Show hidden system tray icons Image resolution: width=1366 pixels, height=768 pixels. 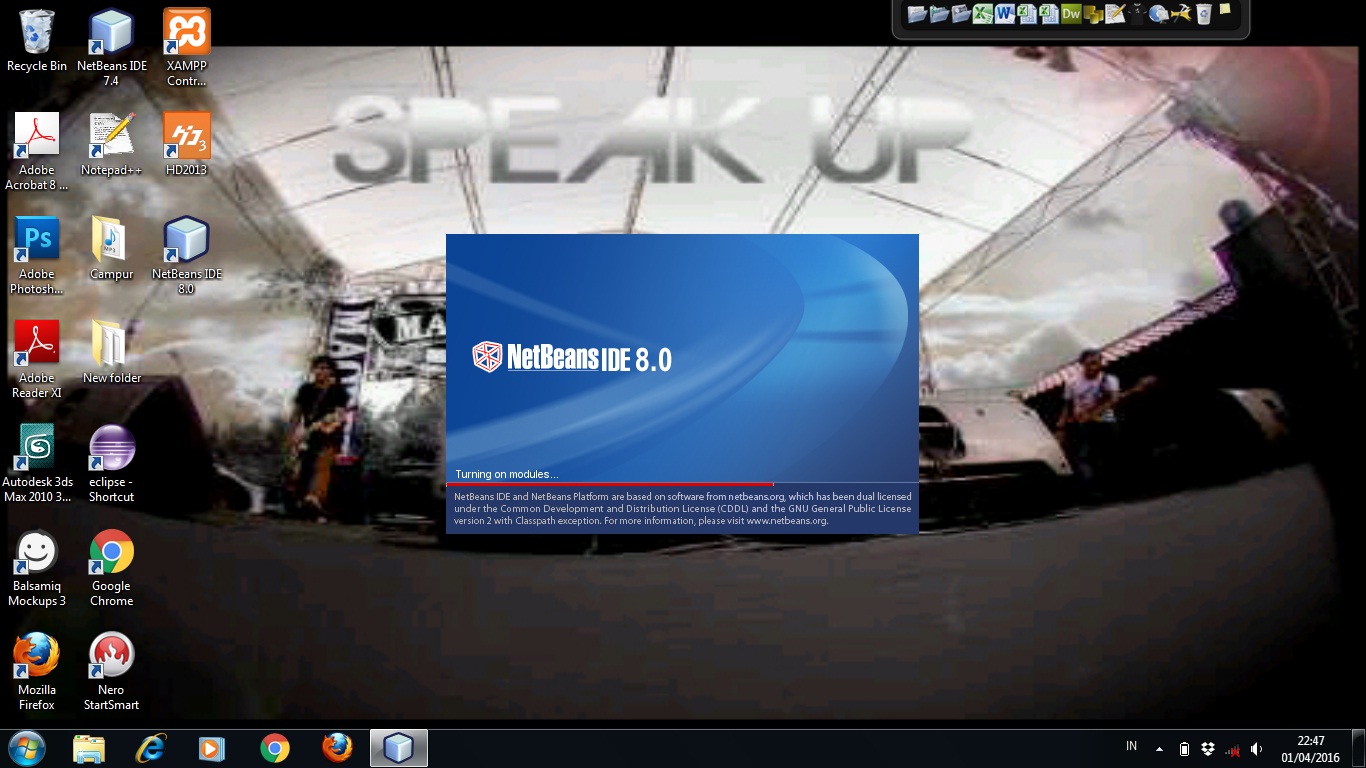click(1159, 748)
